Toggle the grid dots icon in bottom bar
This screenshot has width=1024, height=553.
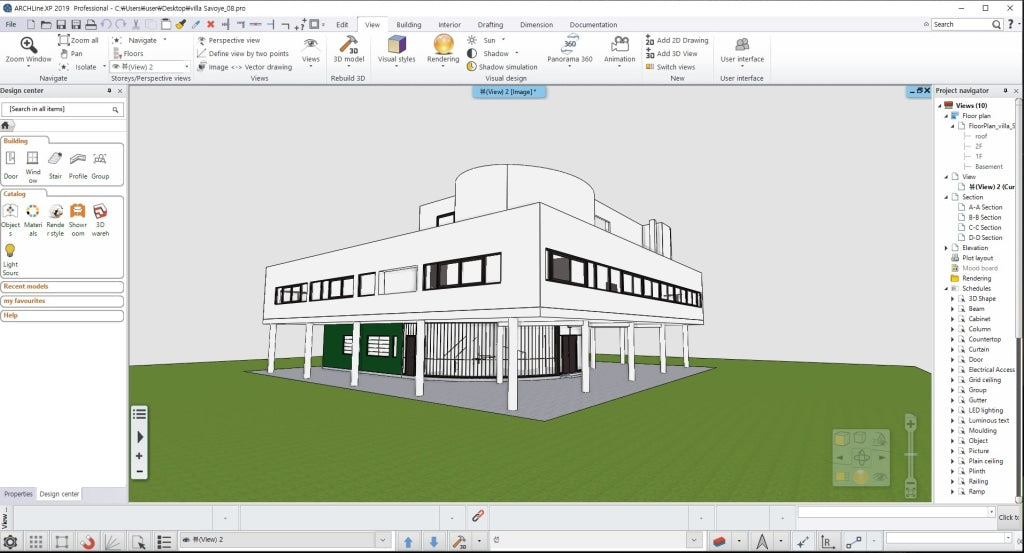[x=36, y=542]
